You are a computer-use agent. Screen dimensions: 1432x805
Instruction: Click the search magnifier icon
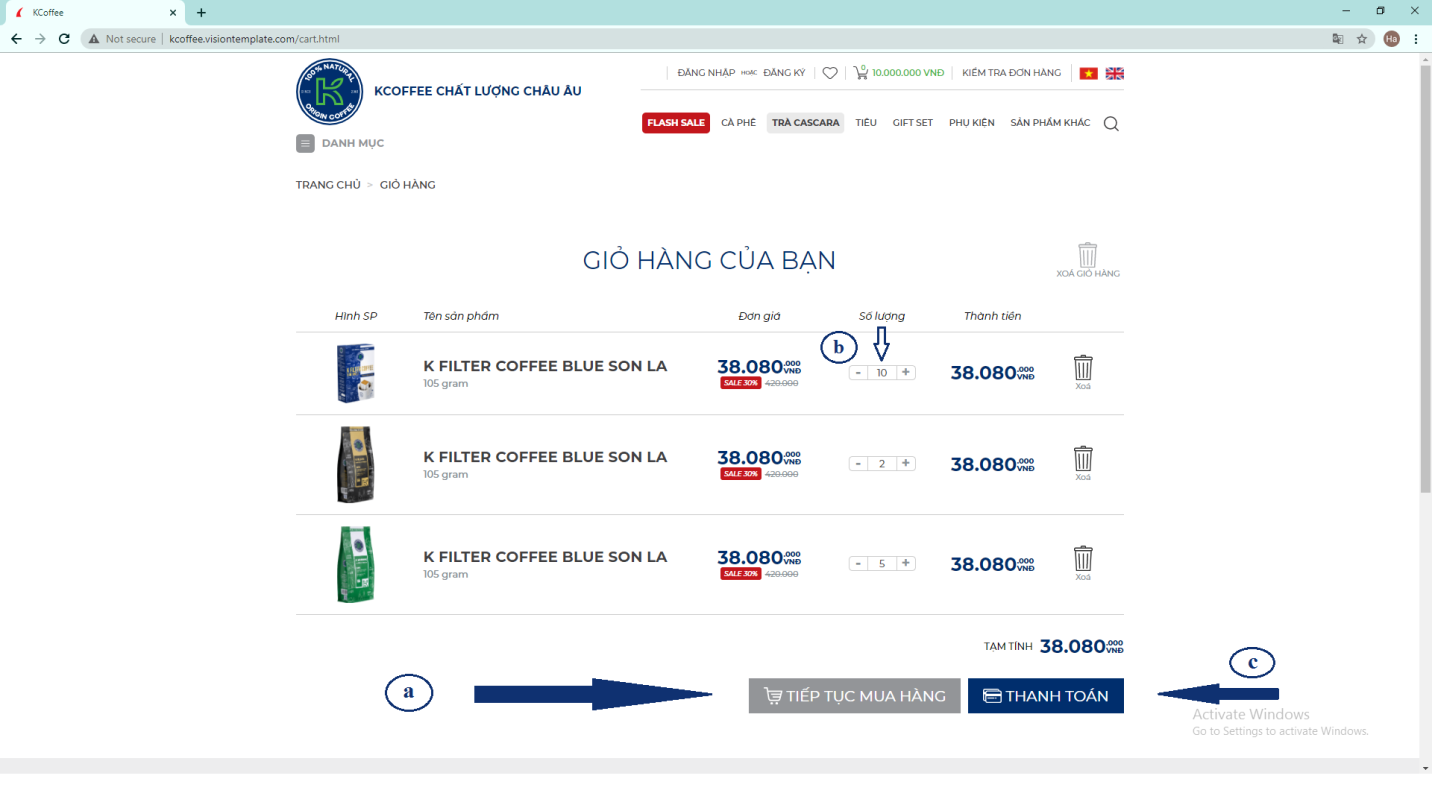(1111, 124)
